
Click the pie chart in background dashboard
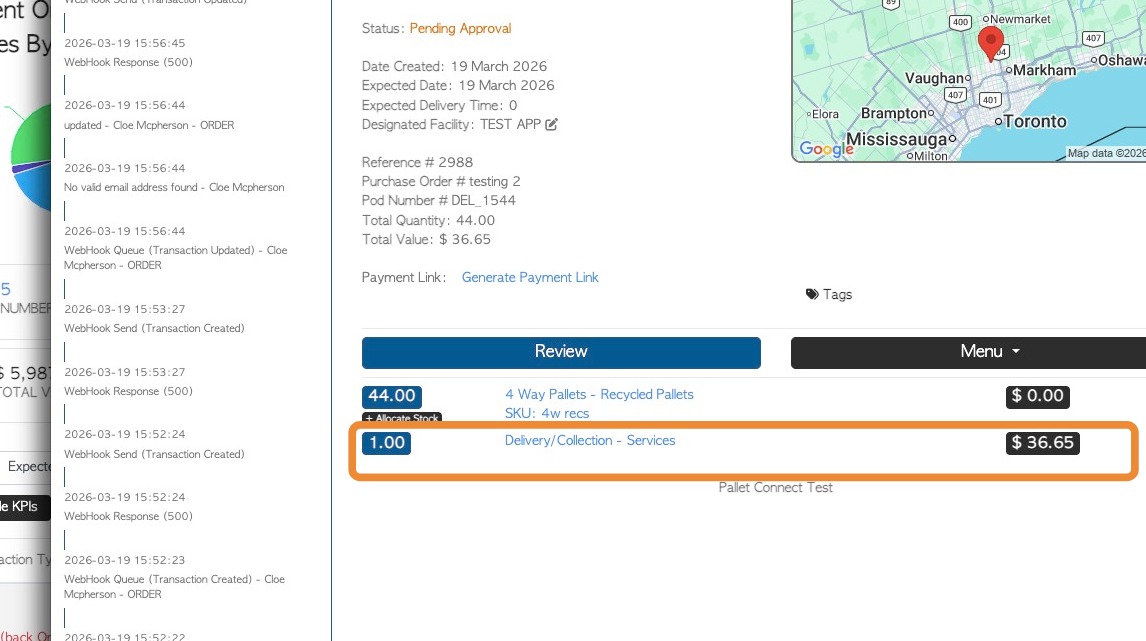29,157
